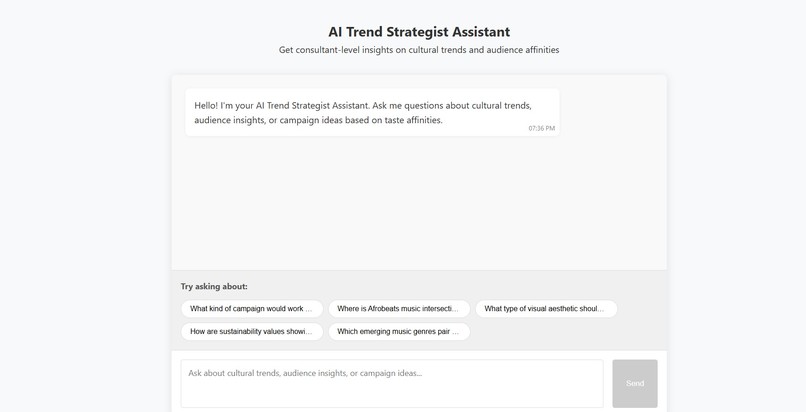Click the word 'Hello!' in the greeting
This screenshot has height=412, width=806.
(207, 105)
